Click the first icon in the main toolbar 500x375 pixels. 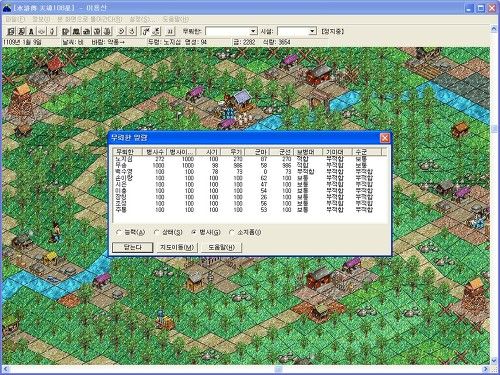[11, 31]
